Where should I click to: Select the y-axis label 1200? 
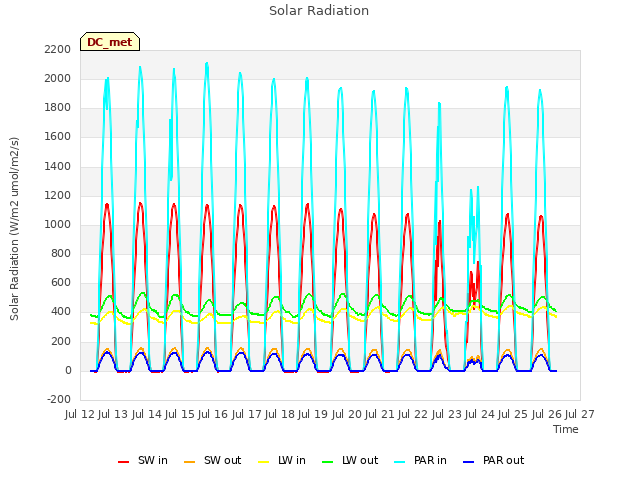coord(58,196)
